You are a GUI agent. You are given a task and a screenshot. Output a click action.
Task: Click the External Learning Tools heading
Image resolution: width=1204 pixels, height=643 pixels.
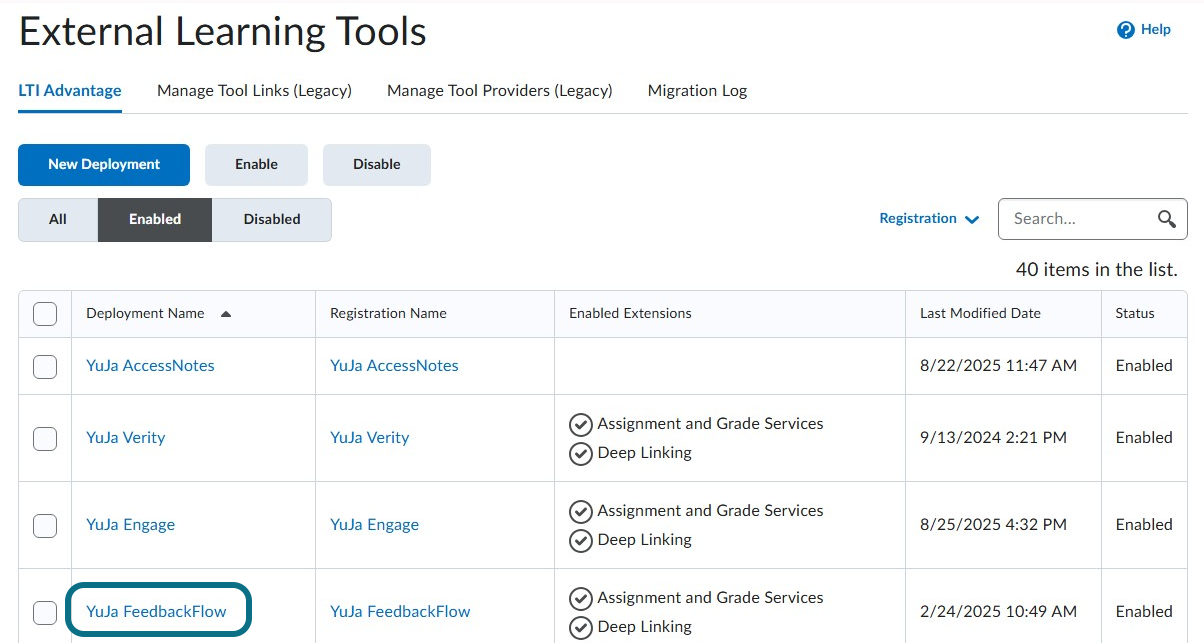(223, 33)
